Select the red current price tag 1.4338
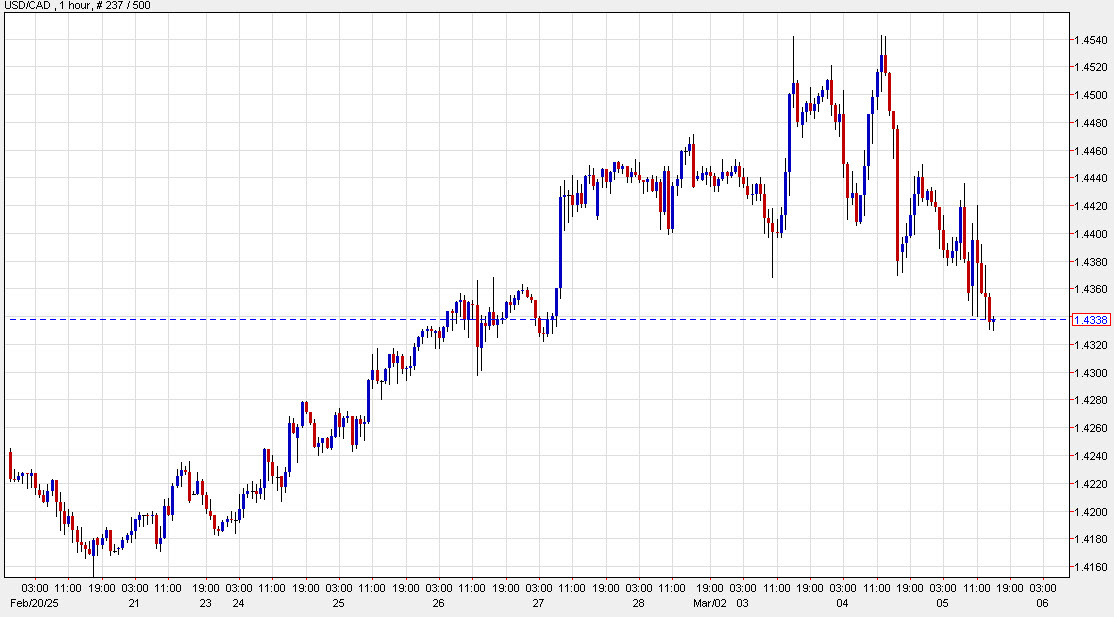The image size is (1114, 617). pyautogui.click(x=1092, y=318)
